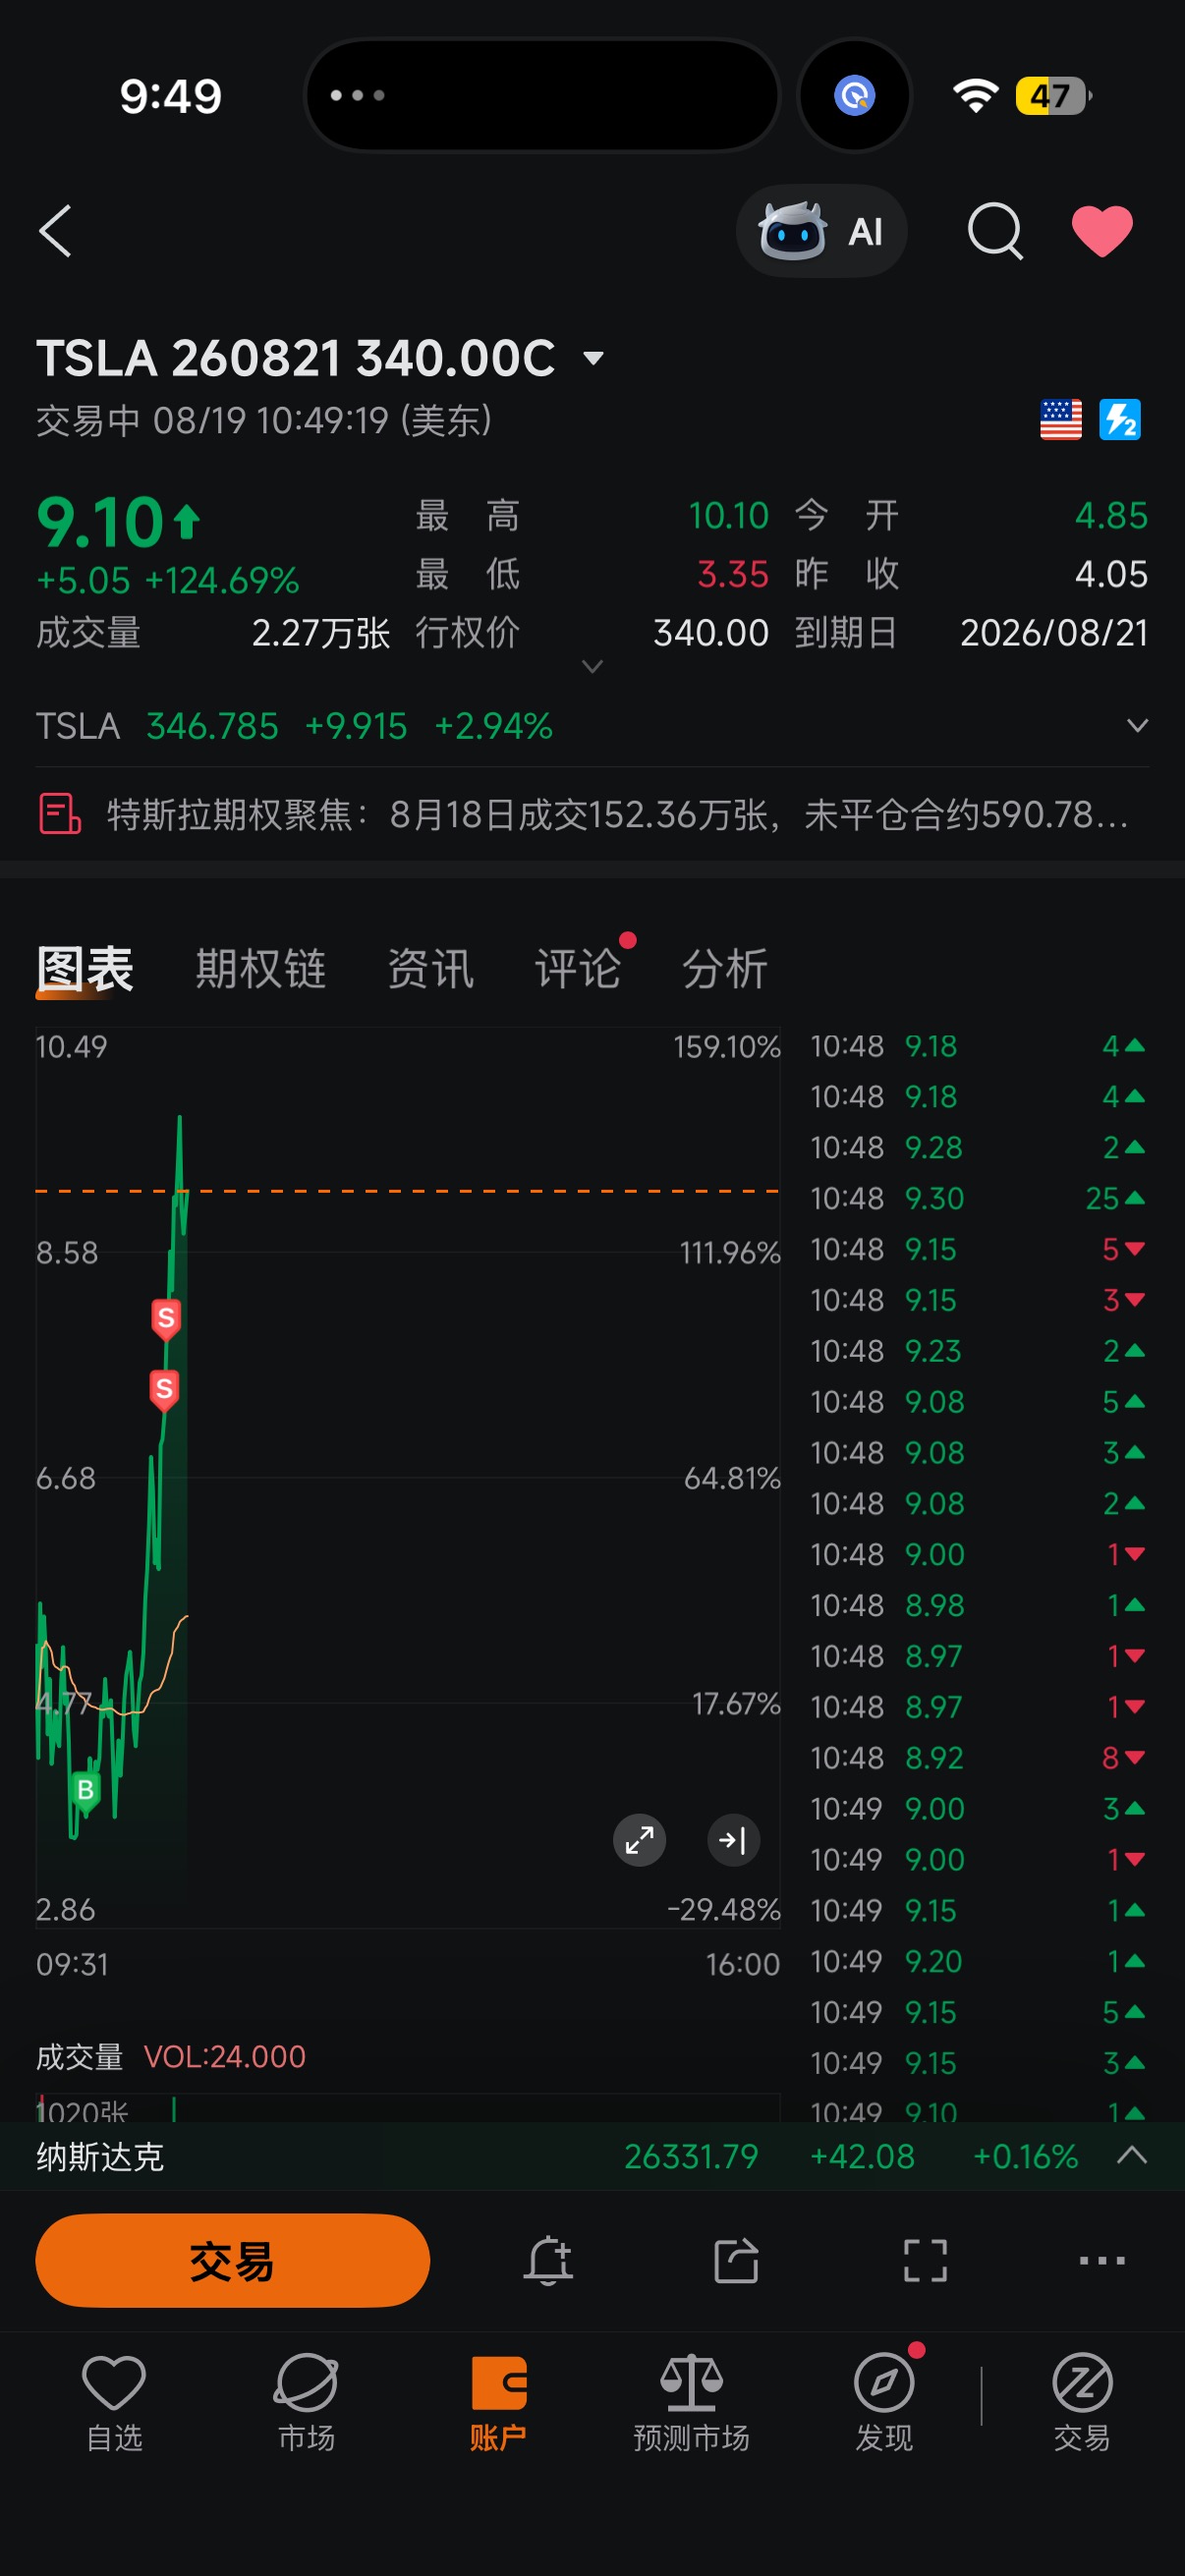The height and width of the screenshot is (2576, 1185).
Task: Expand chart to fullscreen diagonal arrows icon
Action: pyautogui.click(x=639, y=1840)
